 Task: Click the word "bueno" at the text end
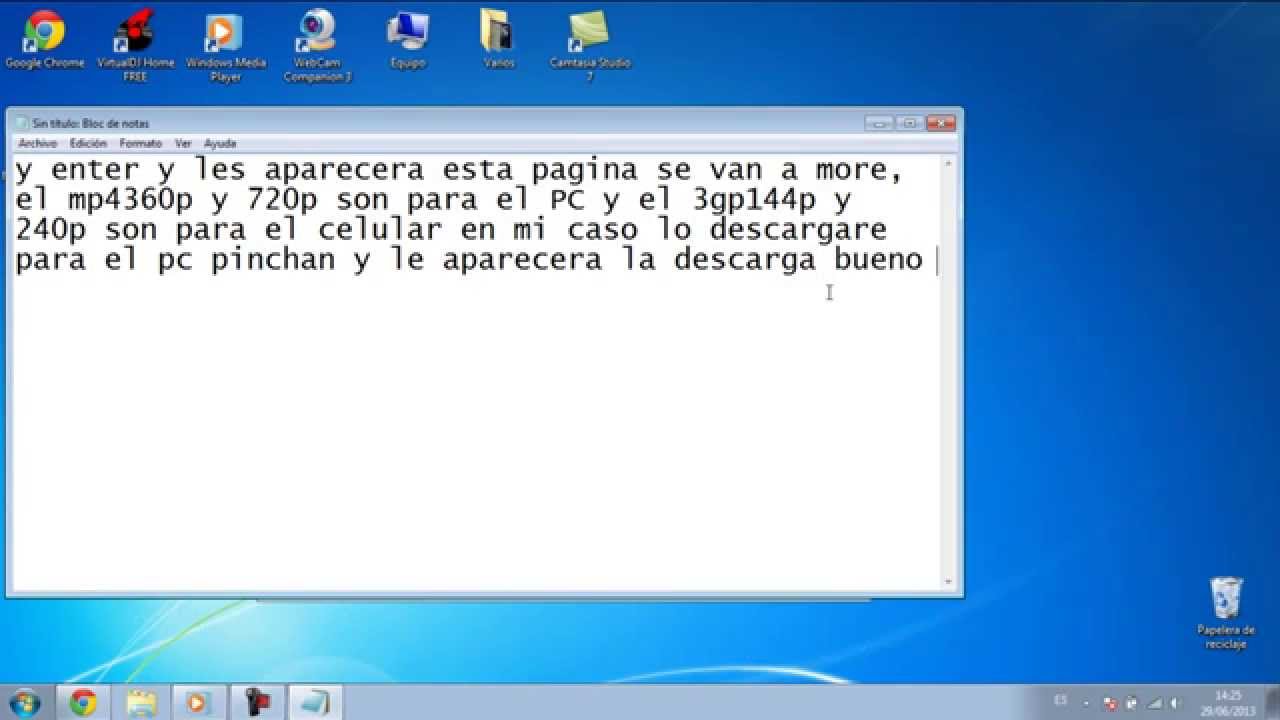(878, 260)
